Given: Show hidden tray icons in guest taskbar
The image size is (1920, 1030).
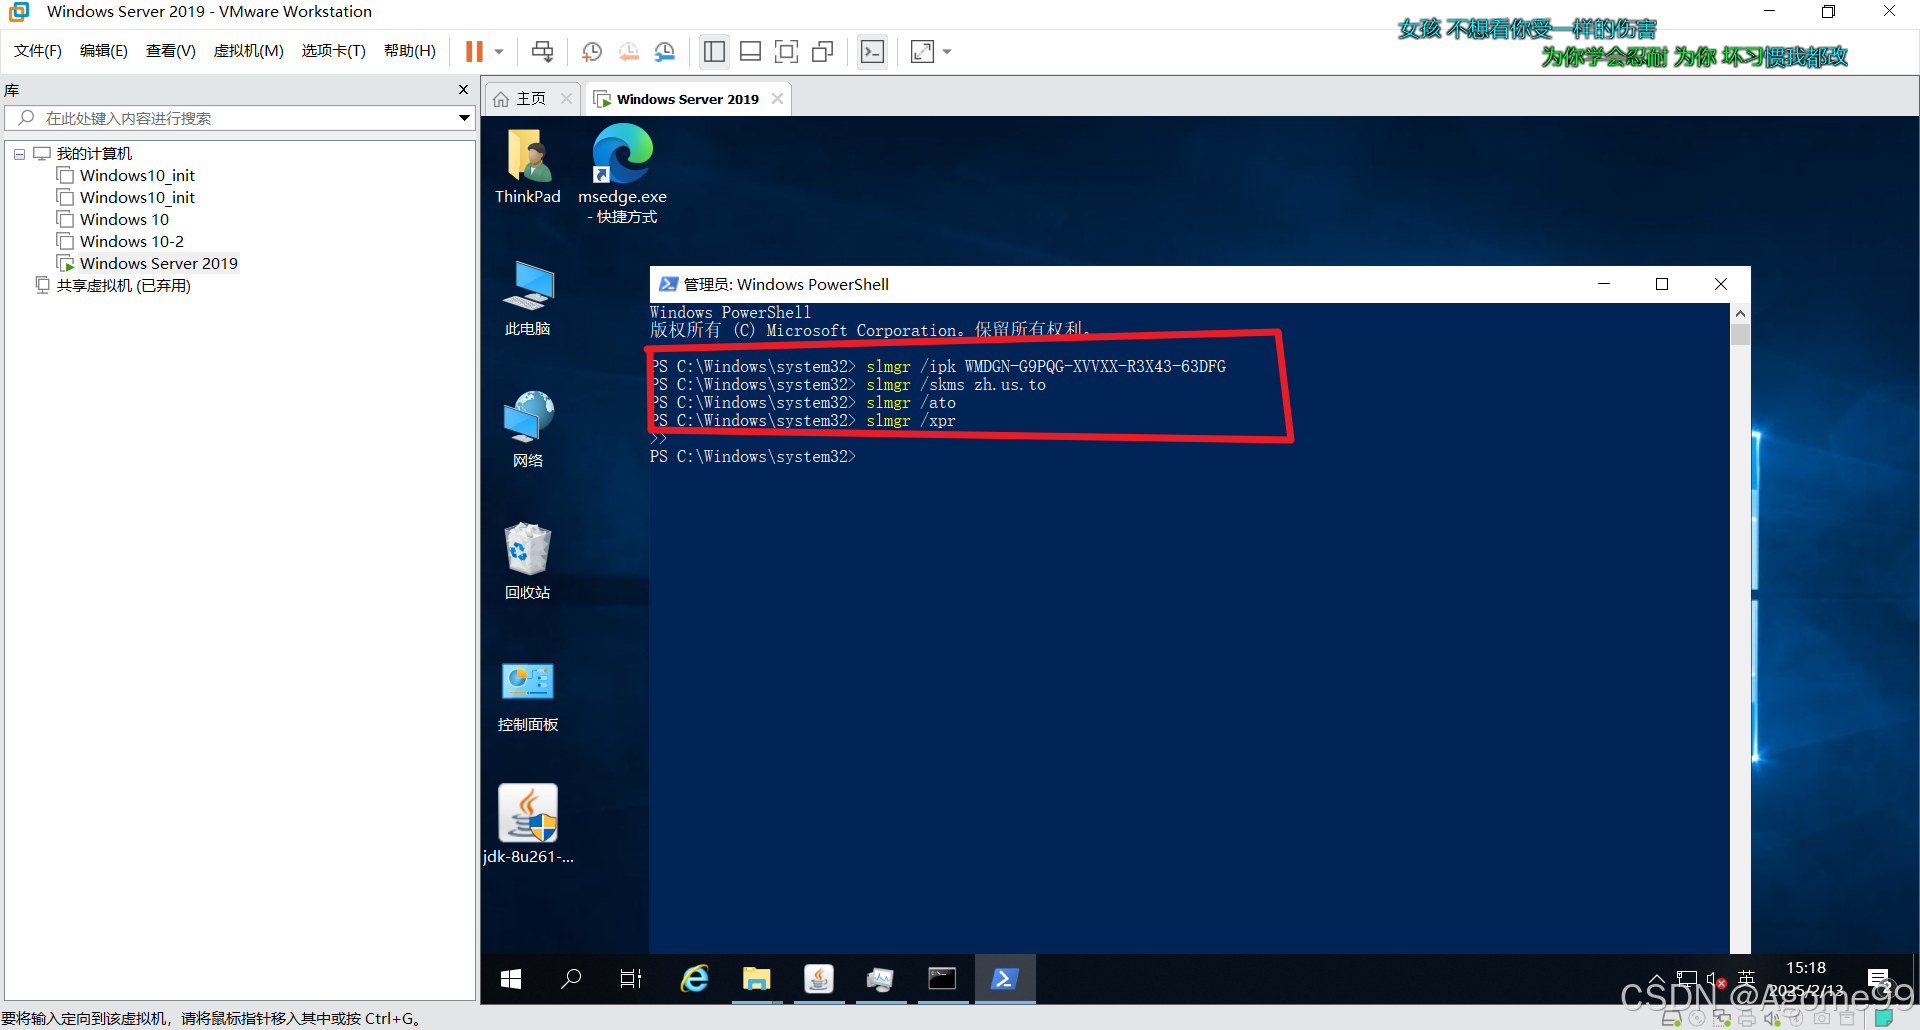Looking at the screenshot, I should coord(1656,979).
